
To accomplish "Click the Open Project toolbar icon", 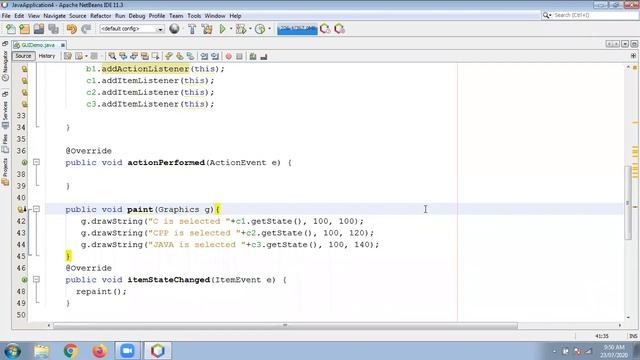I will [39, 29].
